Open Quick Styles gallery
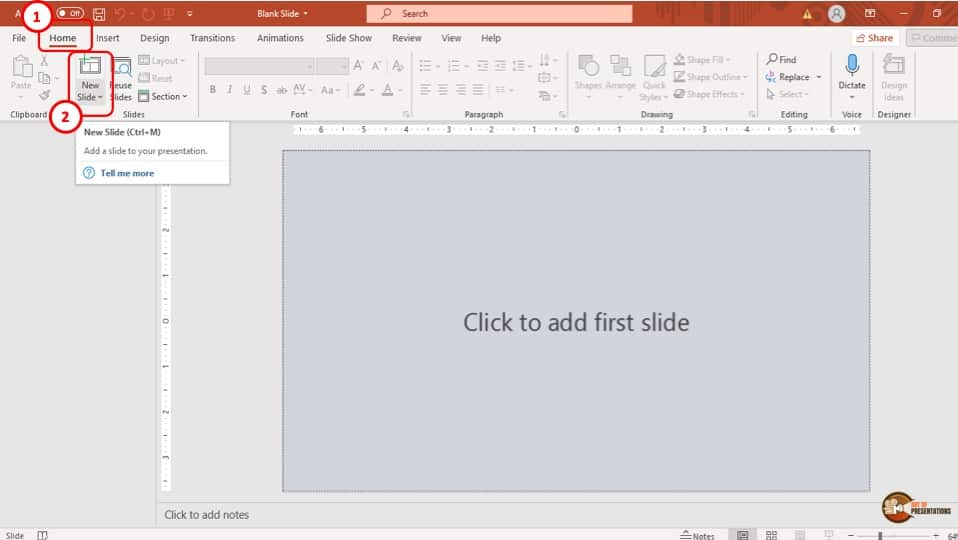The image size is (958, 540). (x=654, y=77)
